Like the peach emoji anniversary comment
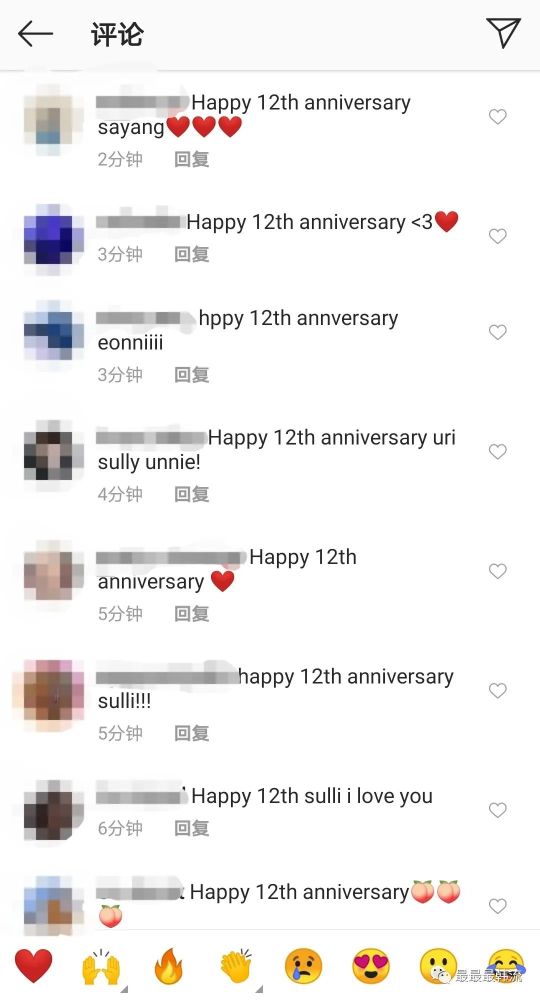 tap(498, 906)
